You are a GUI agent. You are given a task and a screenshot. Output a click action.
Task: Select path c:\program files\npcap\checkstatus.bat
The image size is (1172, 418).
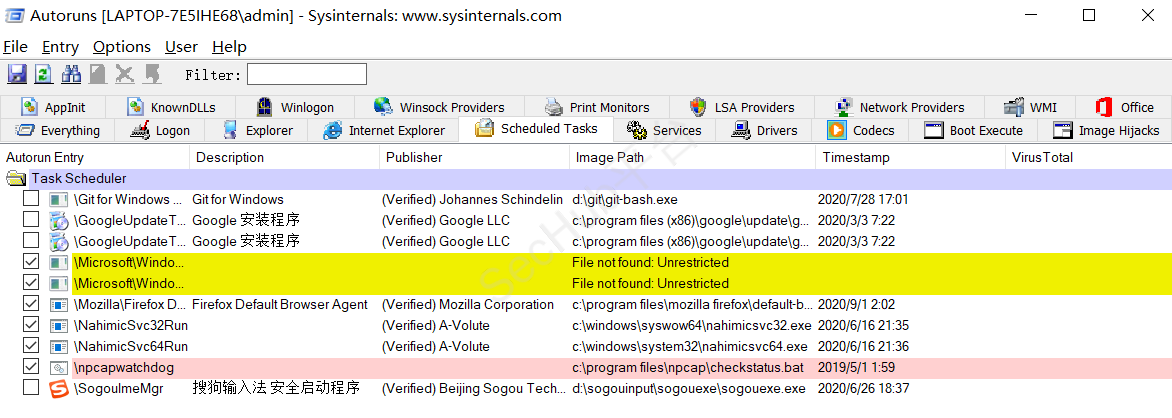pyautogui.click(x=688, y=367)
